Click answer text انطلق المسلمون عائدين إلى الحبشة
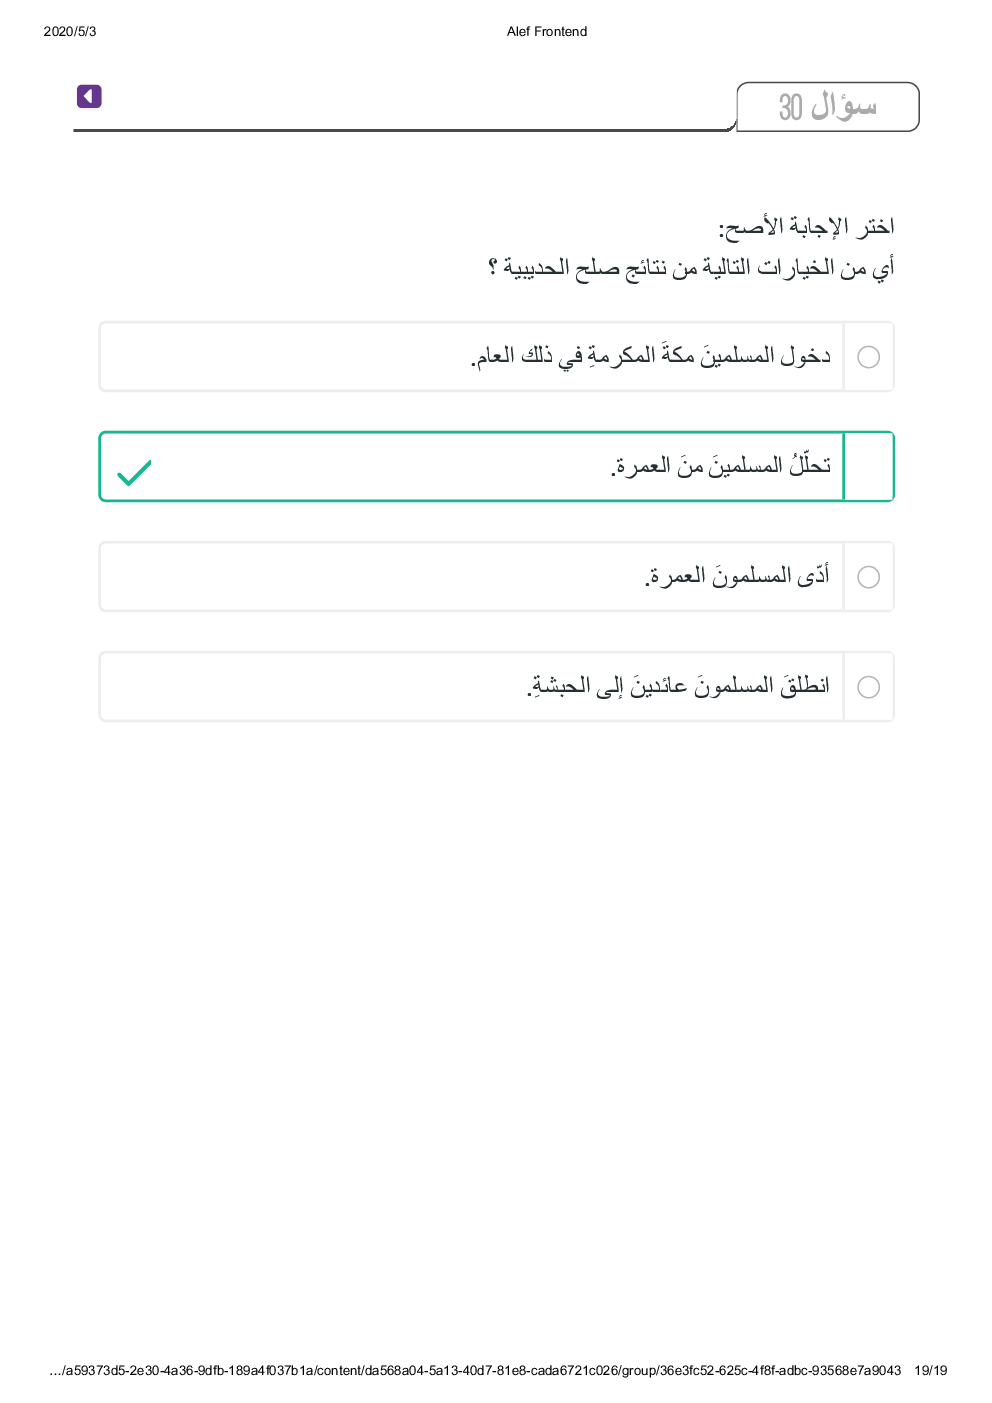The image size is (992, 1403). [x=678, y=686]
